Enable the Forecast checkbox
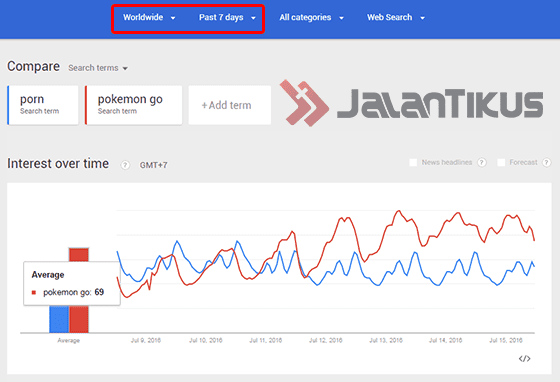The height and width of the screenshot is (382, 560). [501, 162]
